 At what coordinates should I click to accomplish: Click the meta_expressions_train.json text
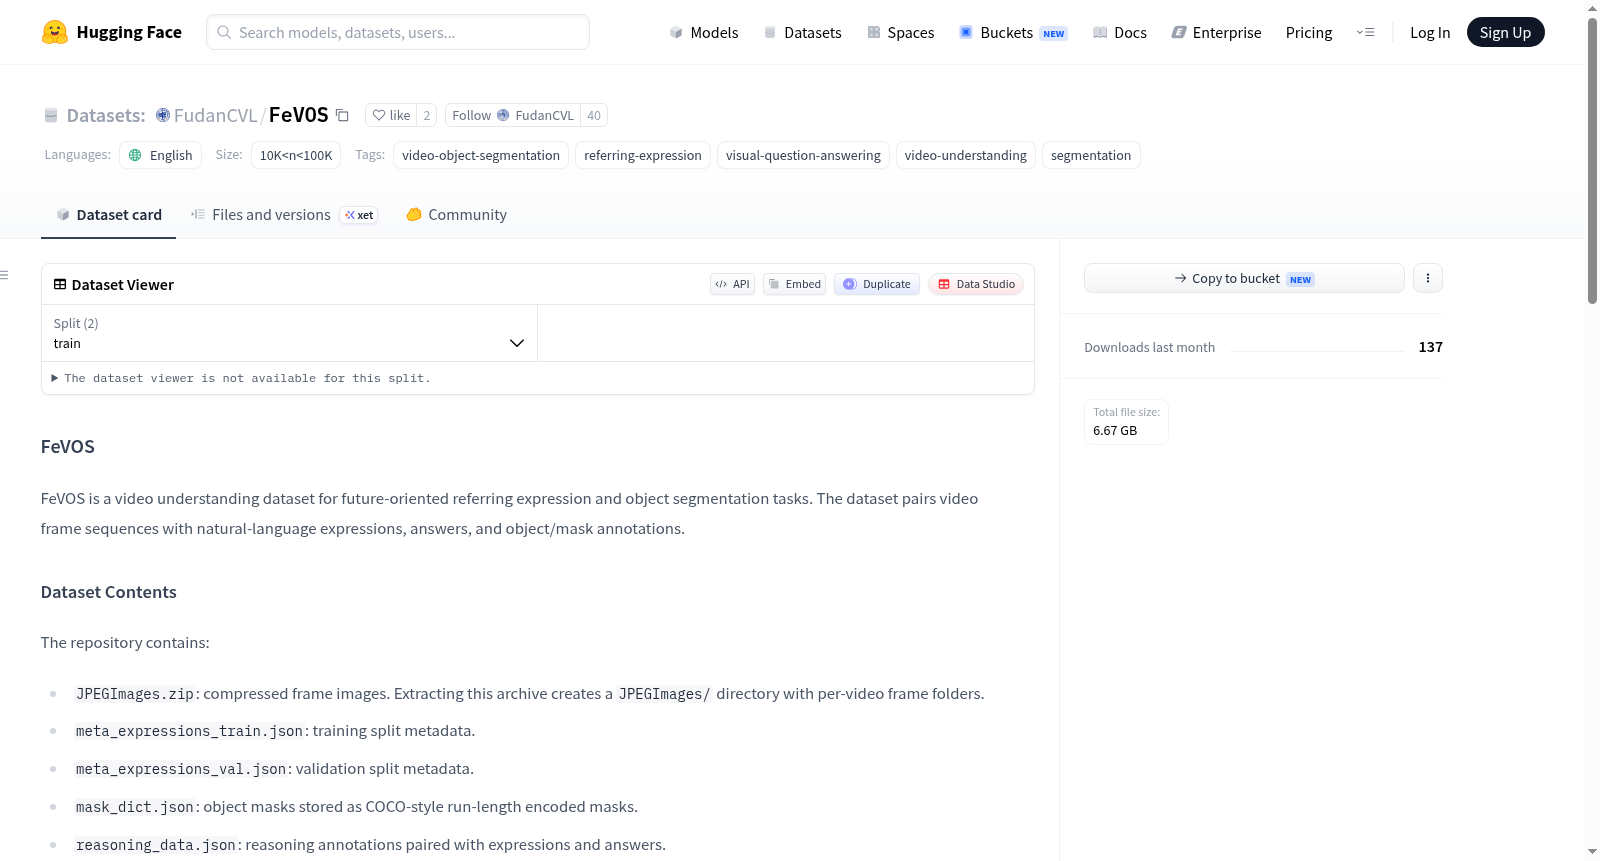(x=189, y=731)
